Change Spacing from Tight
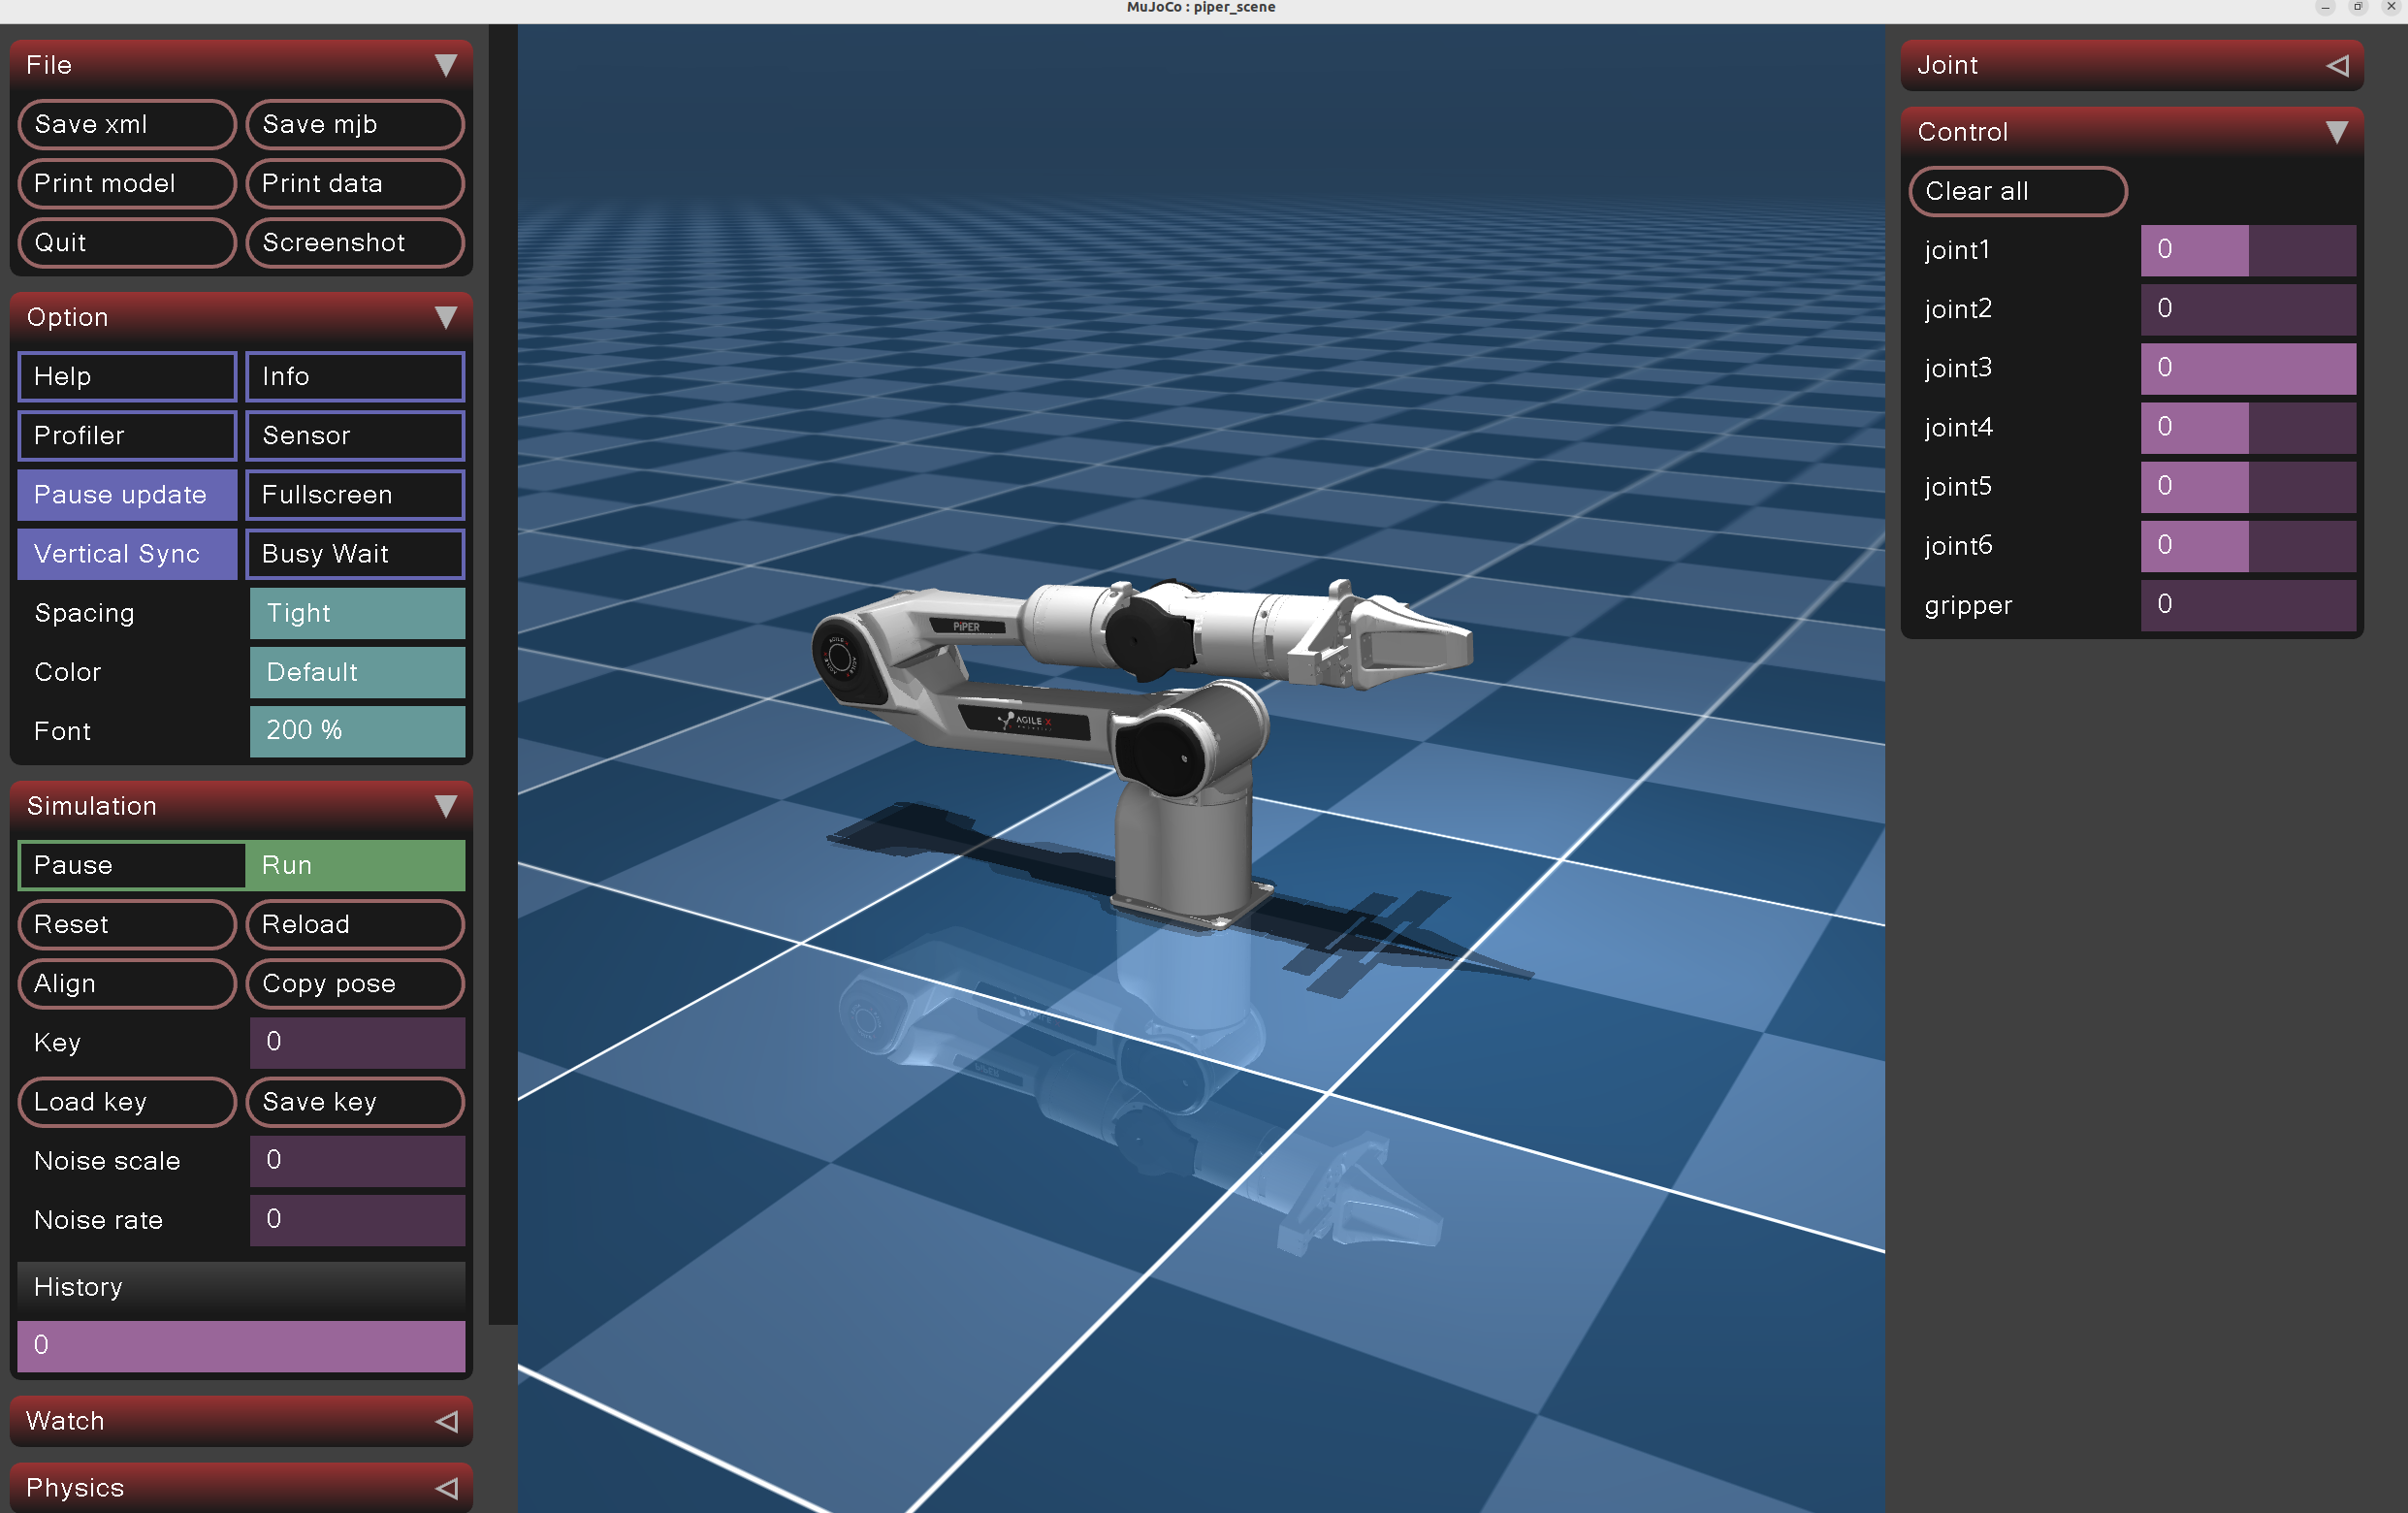The width and height of the screenshot is (2408, 1513). (357, 613)
